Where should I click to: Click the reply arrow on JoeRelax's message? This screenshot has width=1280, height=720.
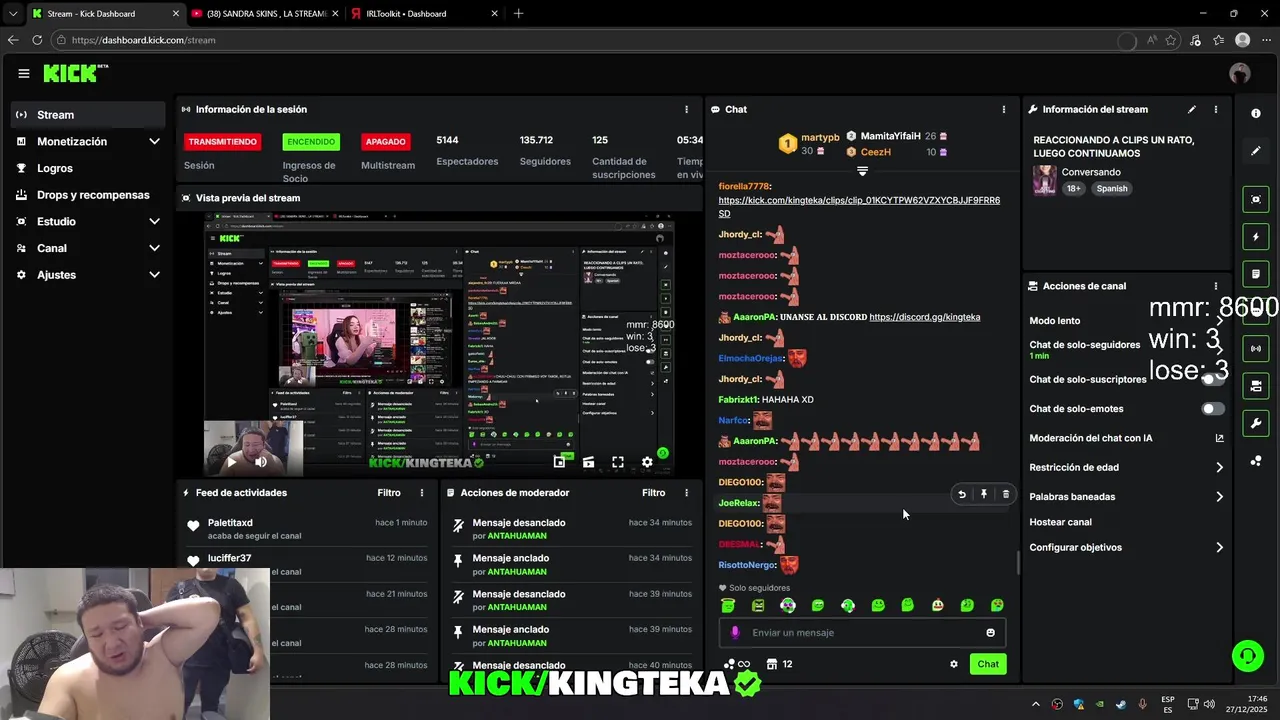962,494
